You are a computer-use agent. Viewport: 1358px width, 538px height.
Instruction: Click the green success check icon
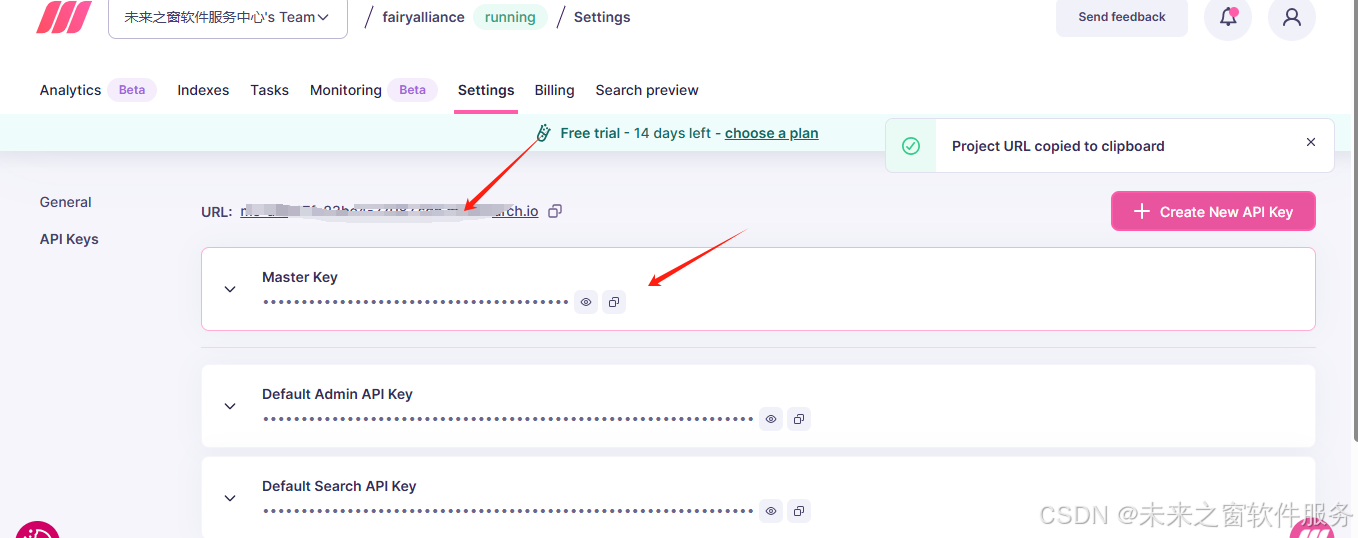tap(911, 146)
